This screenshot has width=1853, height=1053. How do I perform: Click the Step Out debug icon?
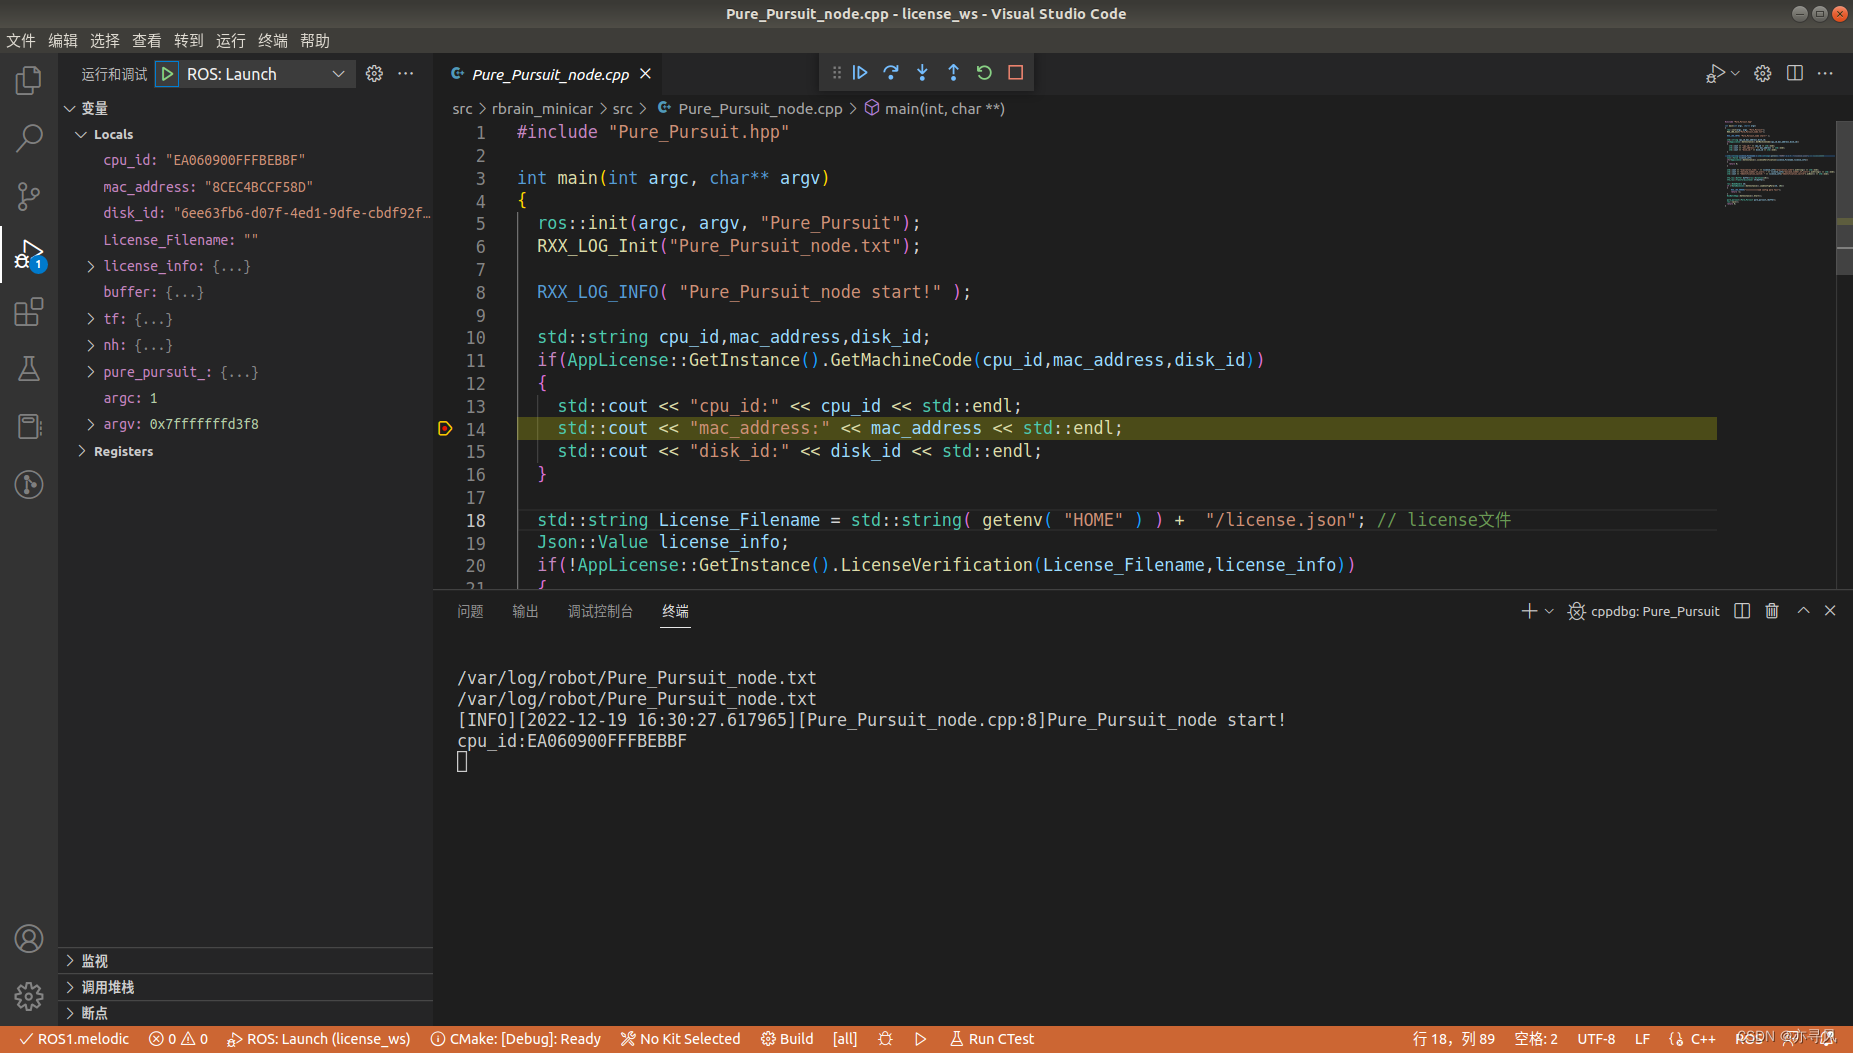pyautogui.click(x=954, y=72)
